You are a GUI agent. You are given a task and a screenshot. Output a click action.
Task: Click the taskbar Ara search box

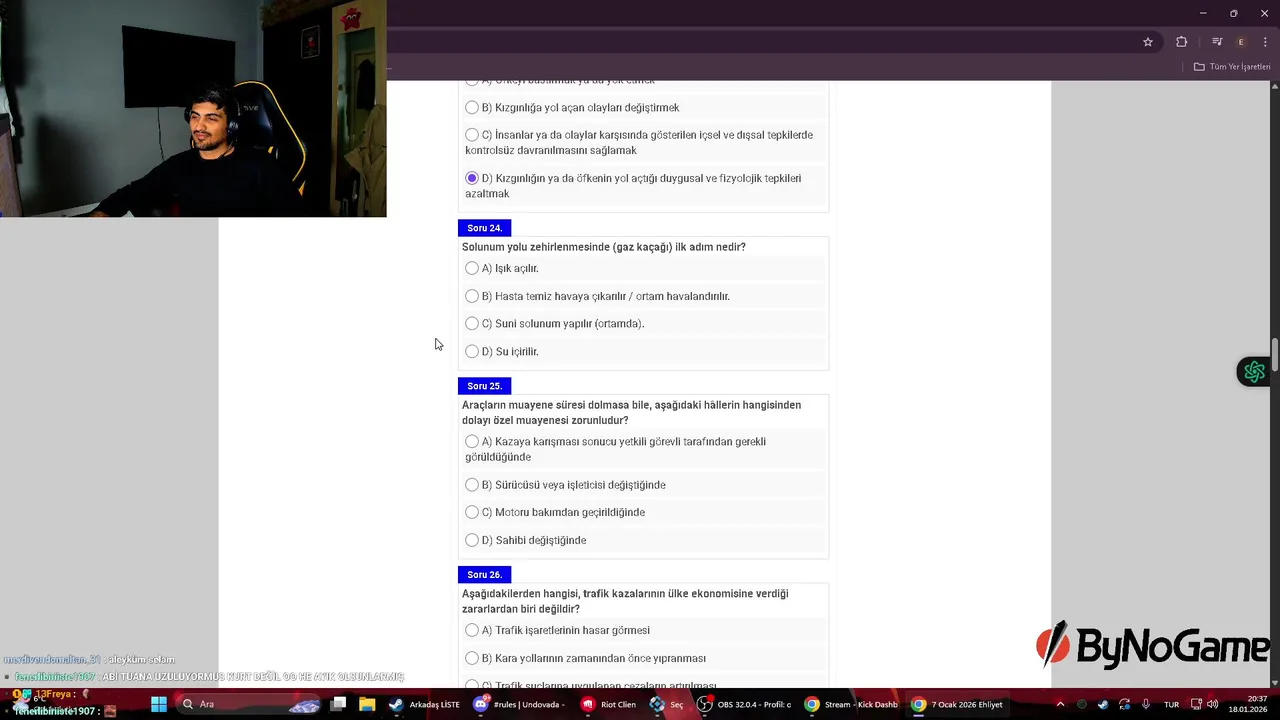(x=248, y=704)
